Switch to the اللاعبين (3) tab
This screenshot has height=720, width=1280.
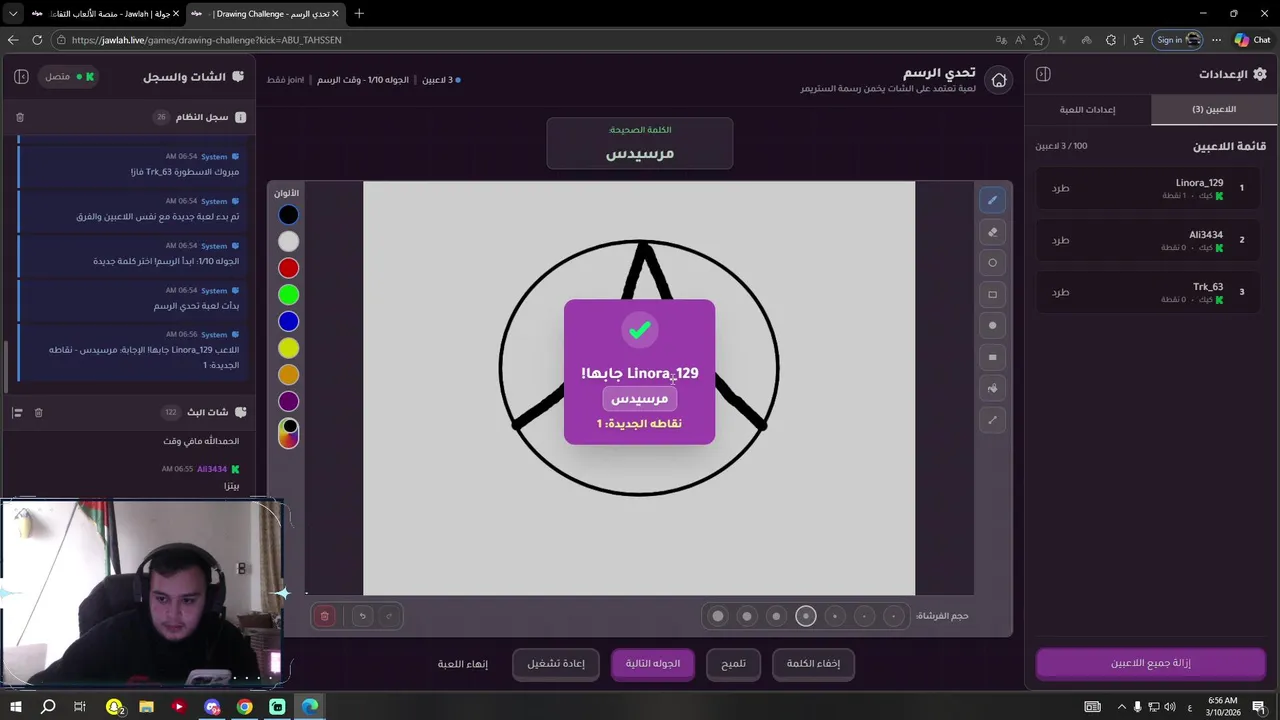click(1214, 109)
